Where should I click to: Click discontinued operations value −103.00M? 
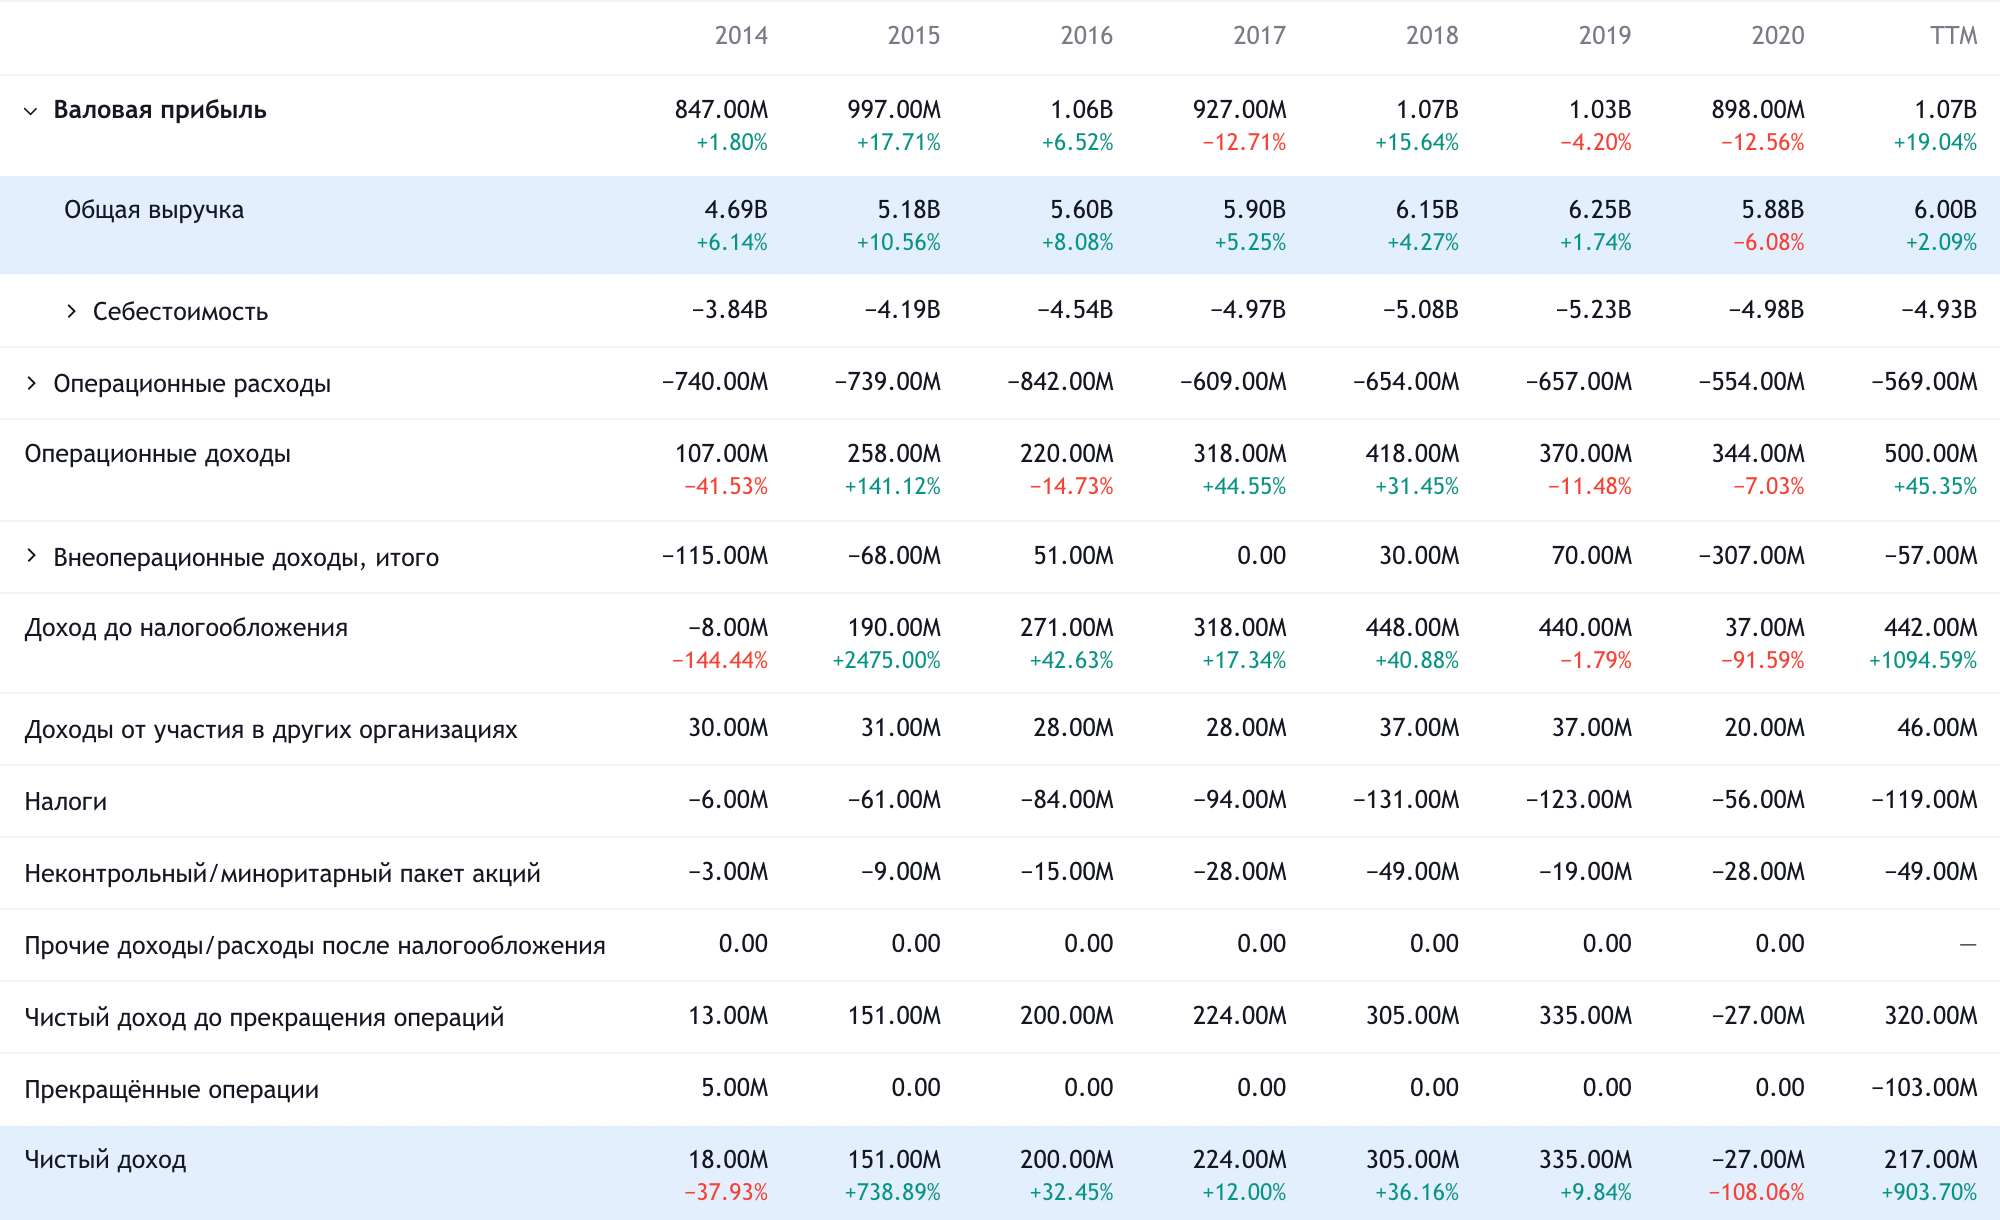pos(1924,1088)
